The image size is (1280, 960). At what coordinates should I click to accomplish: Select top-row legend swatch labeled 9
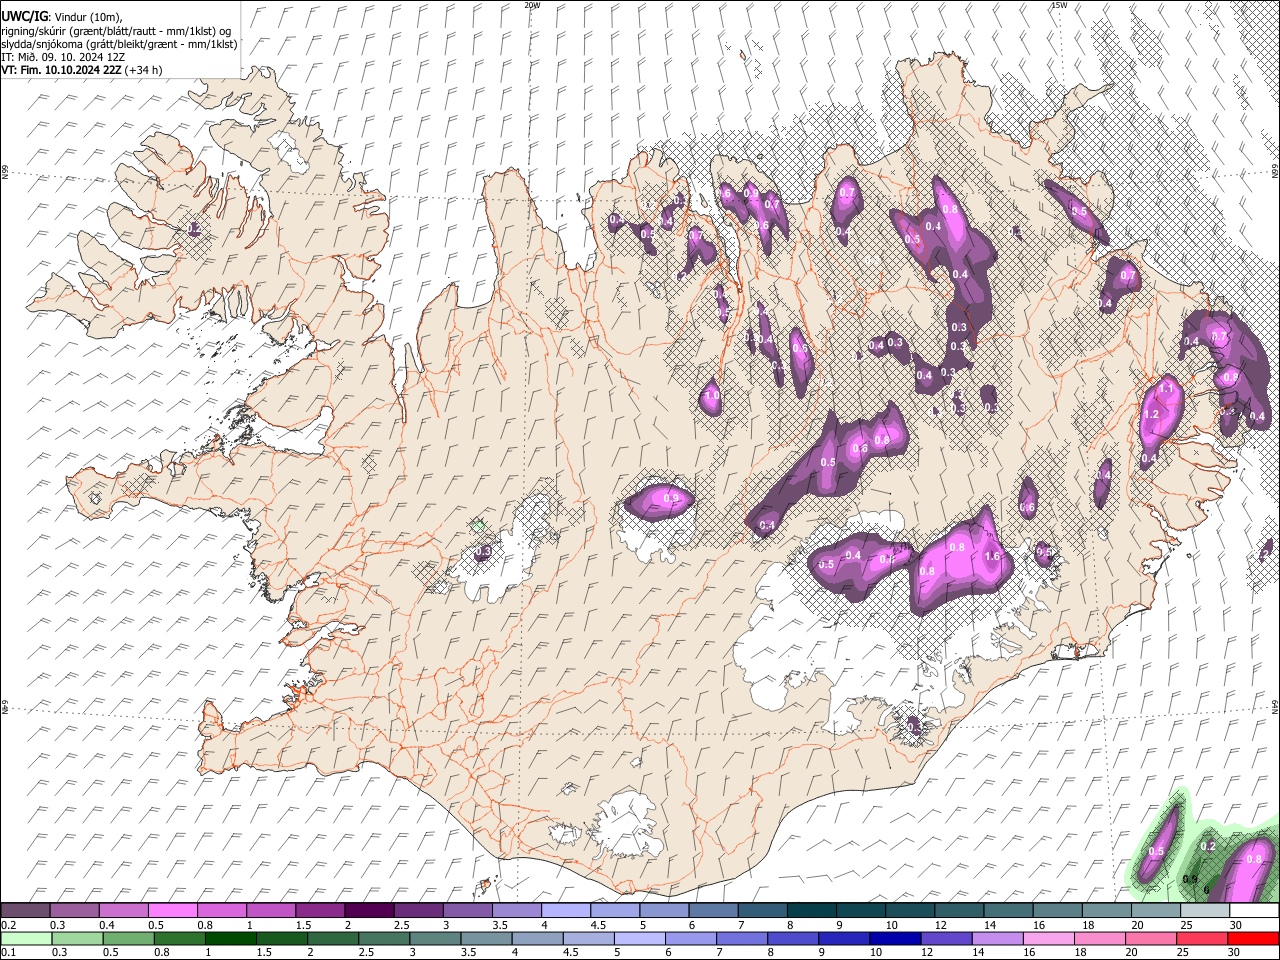[x=861, y=910]
